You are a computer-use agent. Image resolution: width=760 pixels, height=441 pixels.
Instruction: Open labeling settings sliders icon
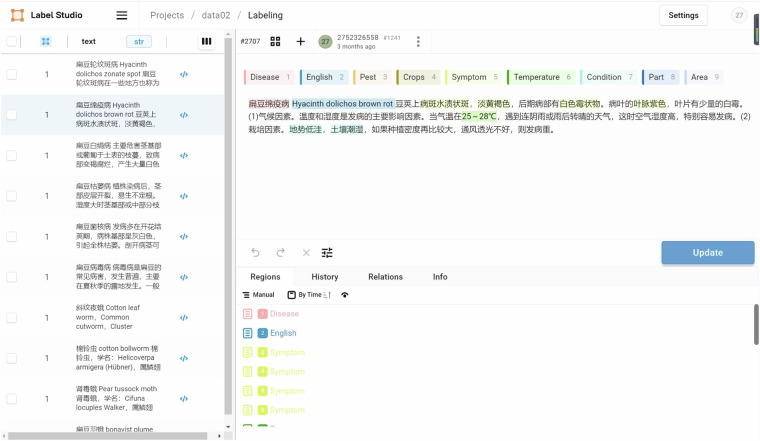tap(327, 252)
